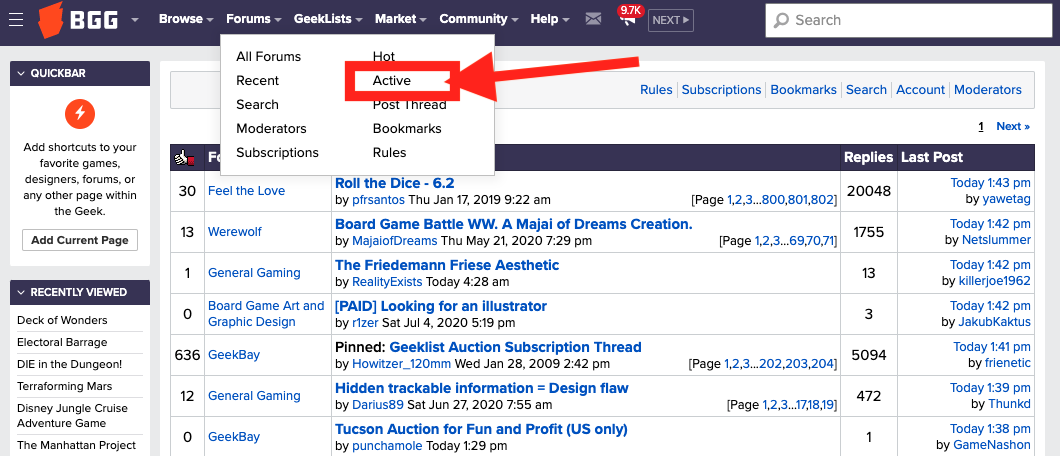Open the Help dropdown menu
The width and height of the screenshot is (1060, 456).
(x=550, y=20)
